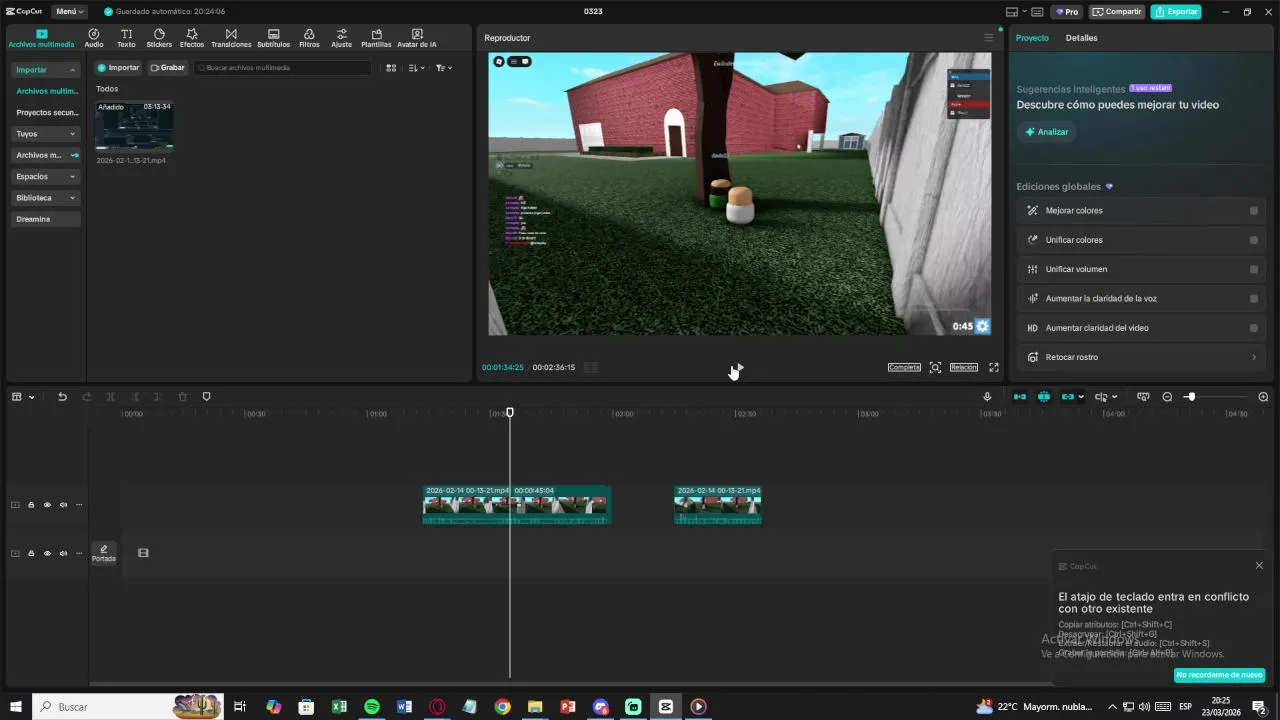The height and width of the screenshot is (720, 1280).
Task: Click the Exportar button
Action: (1176, 12)
